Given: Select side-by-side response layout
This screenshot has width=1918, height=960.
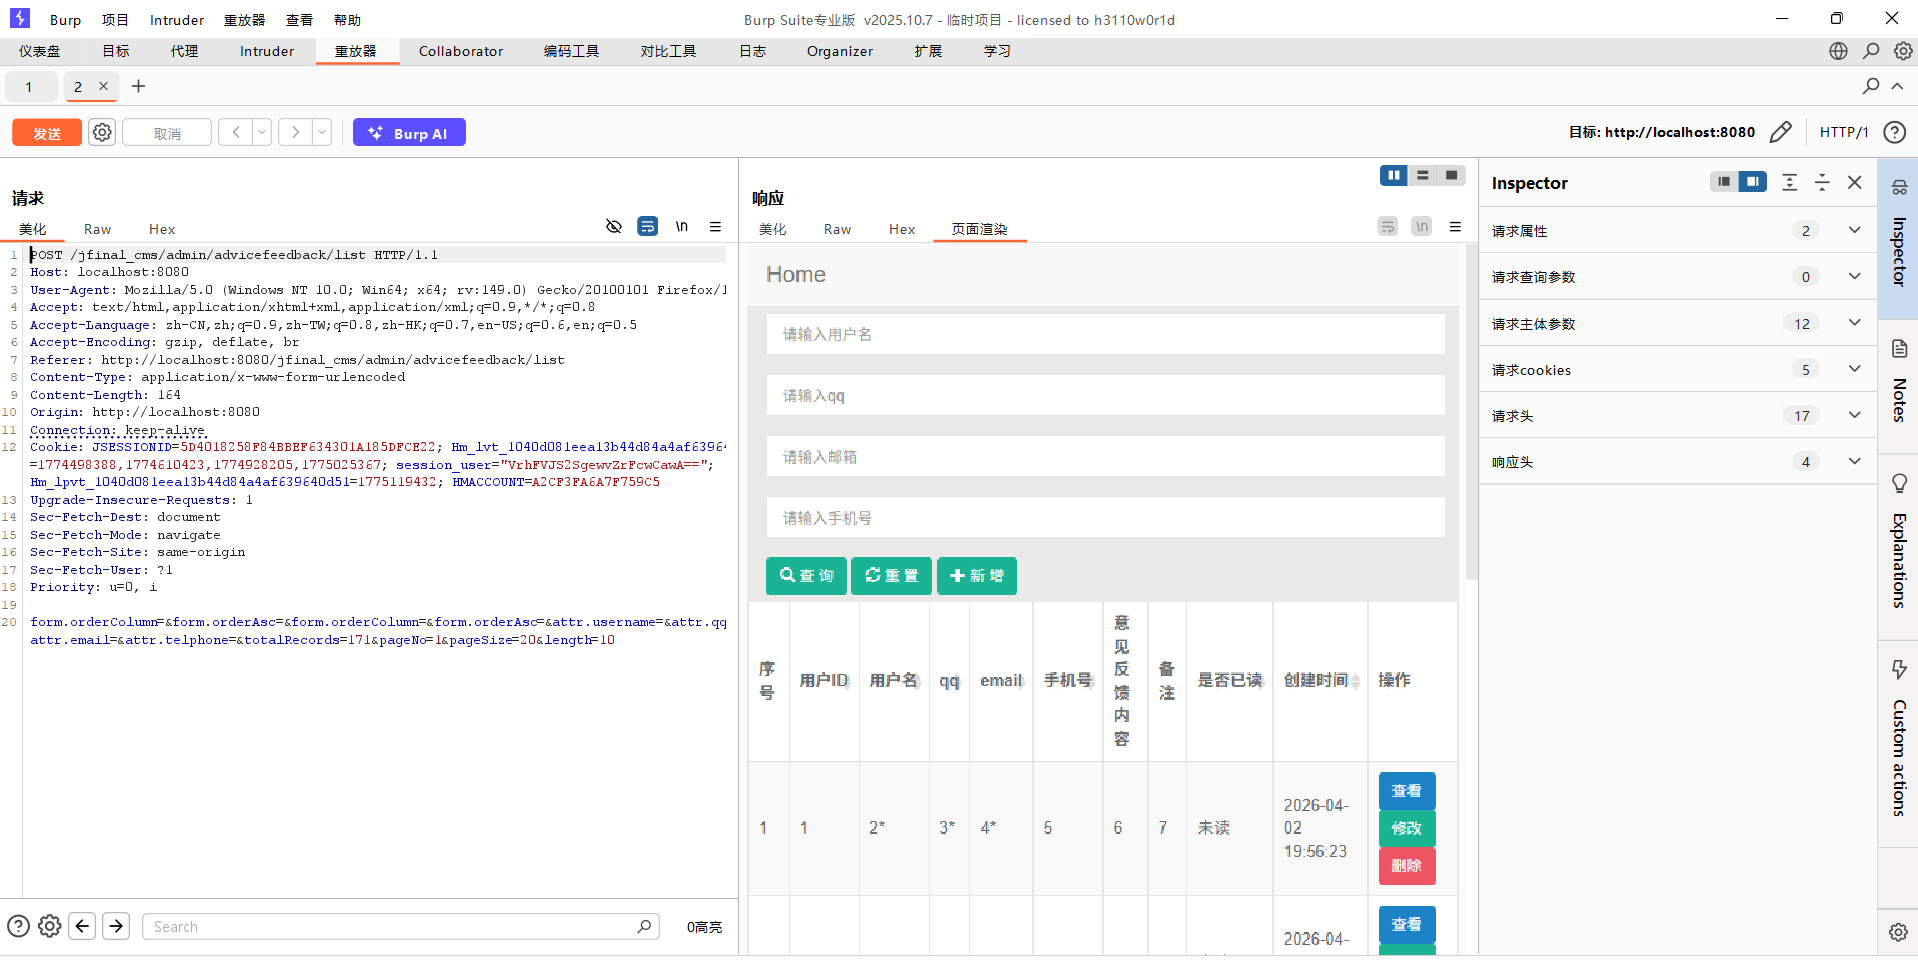Looking at the screenshot, I should point(1394,176).
